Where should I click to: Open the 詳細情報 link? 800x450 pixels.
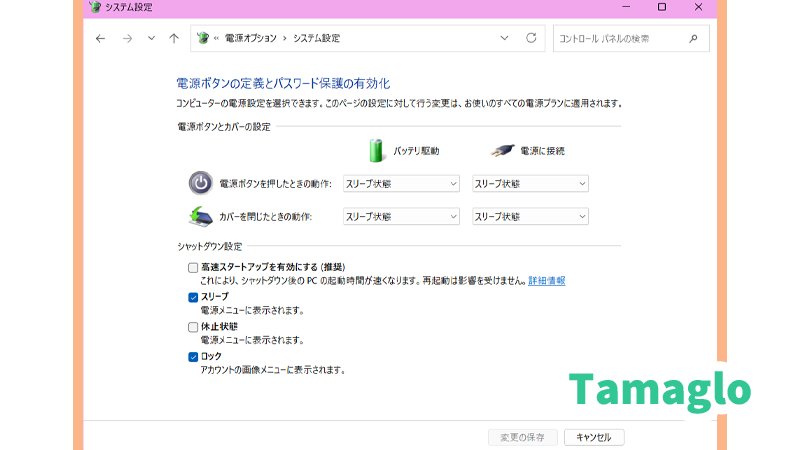pos(546,281)
